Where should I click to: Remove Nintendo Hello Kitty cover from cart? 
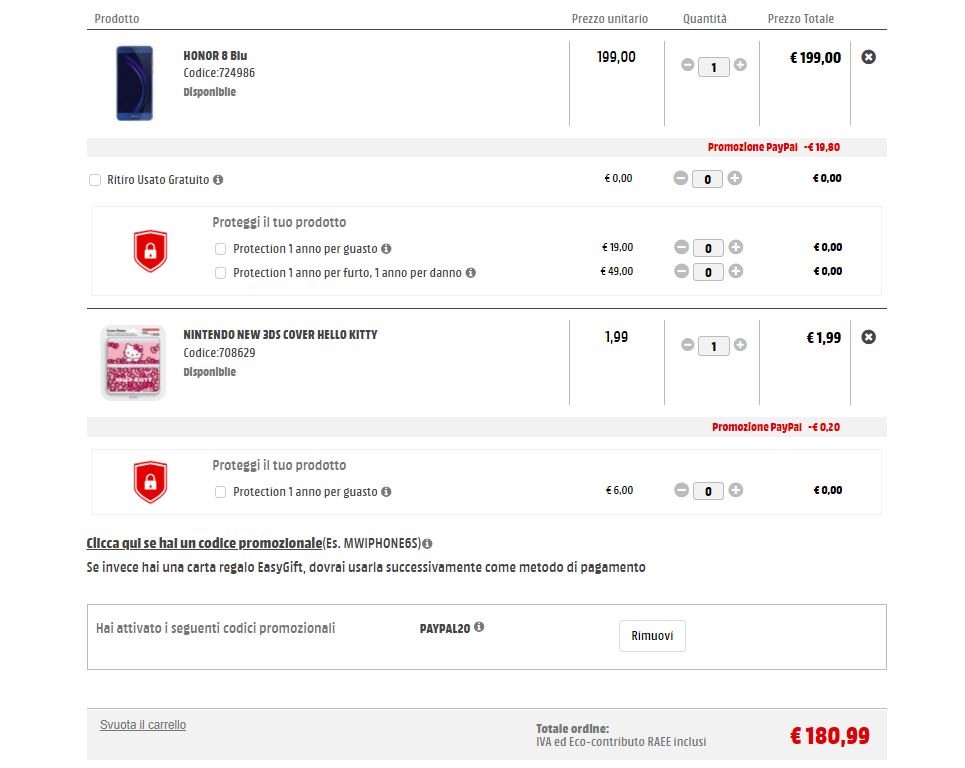(x=868, y=337)
